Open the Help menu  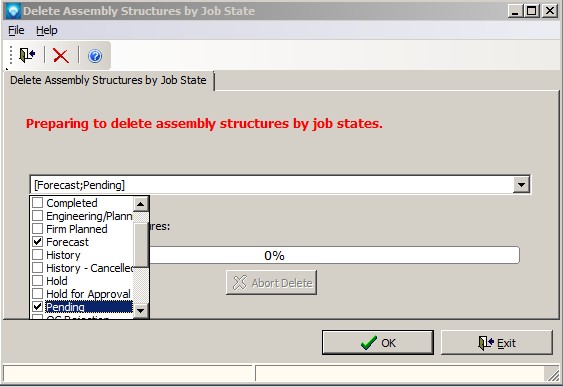click(x=47, y=31)
